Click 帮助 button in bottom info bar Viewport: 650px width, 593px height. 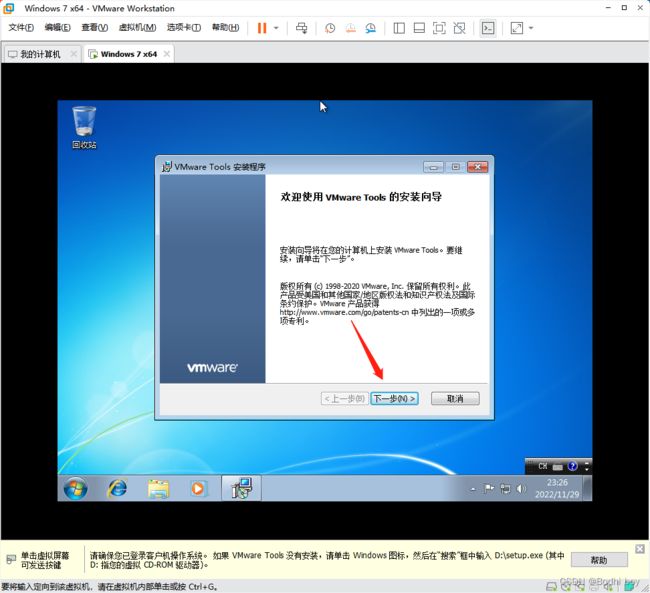(599, 560)
